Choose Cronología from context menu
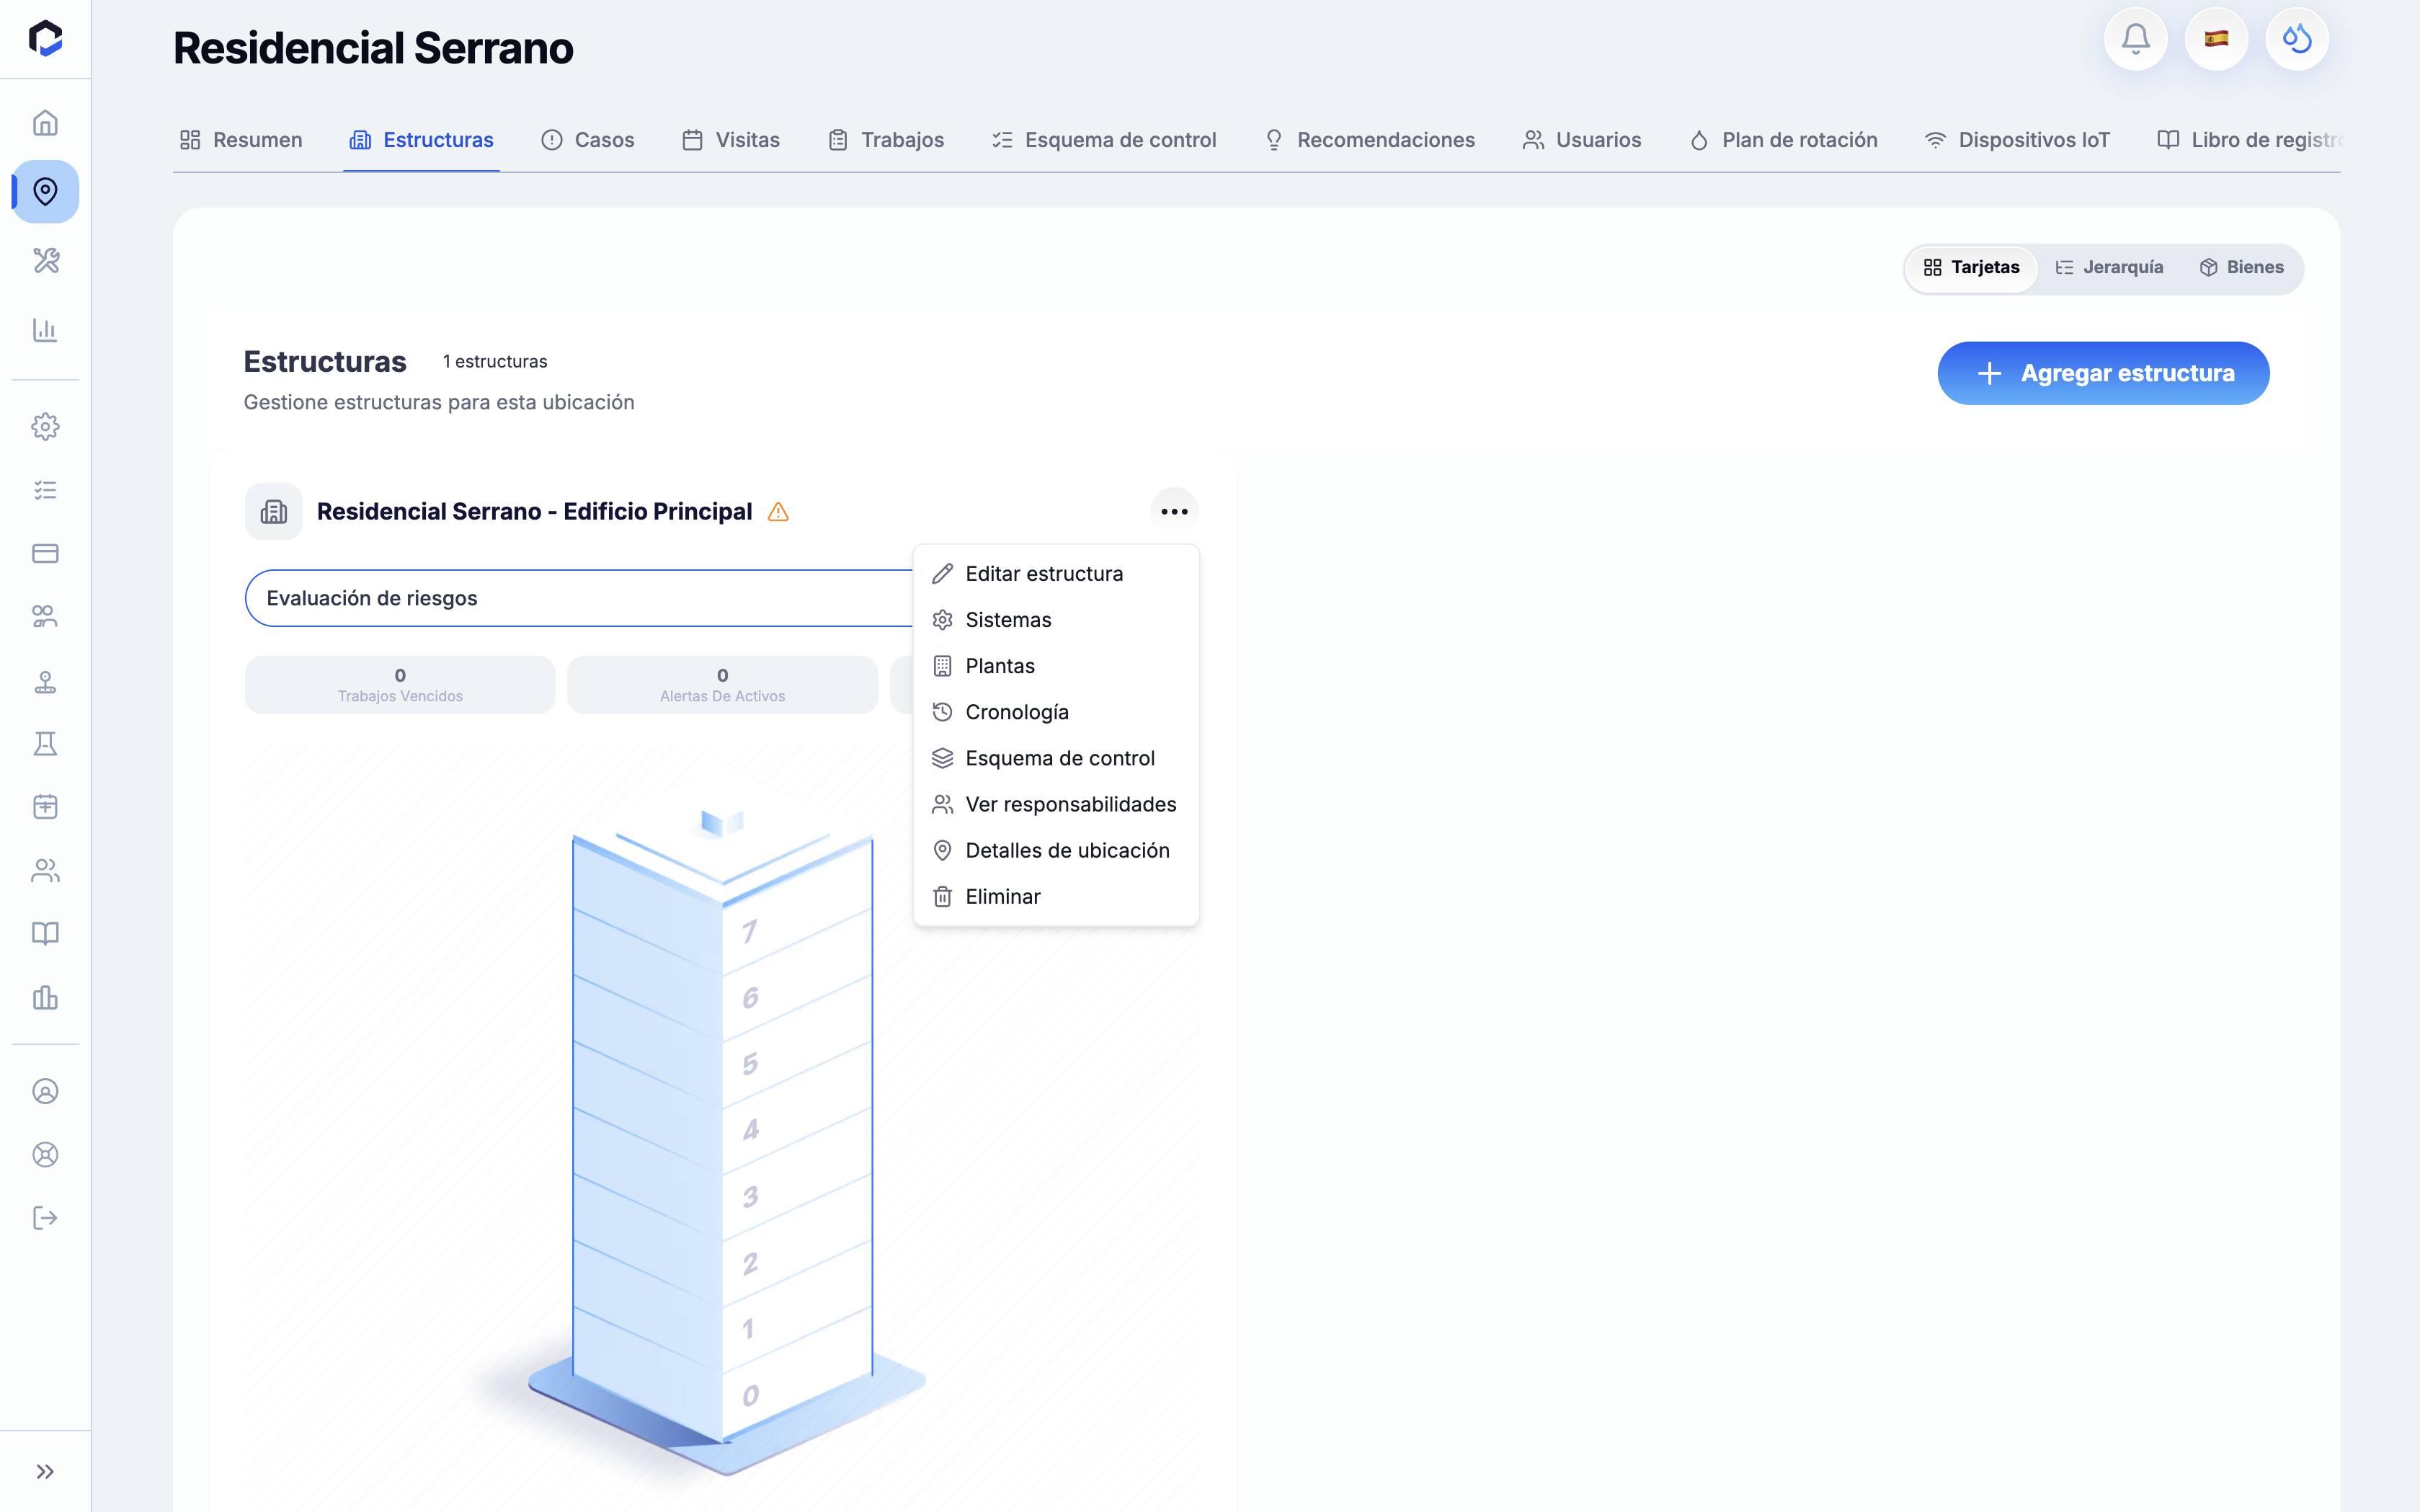Image resolution: width=2420 pixels, height=1512 pixels. pos(1056,712)
